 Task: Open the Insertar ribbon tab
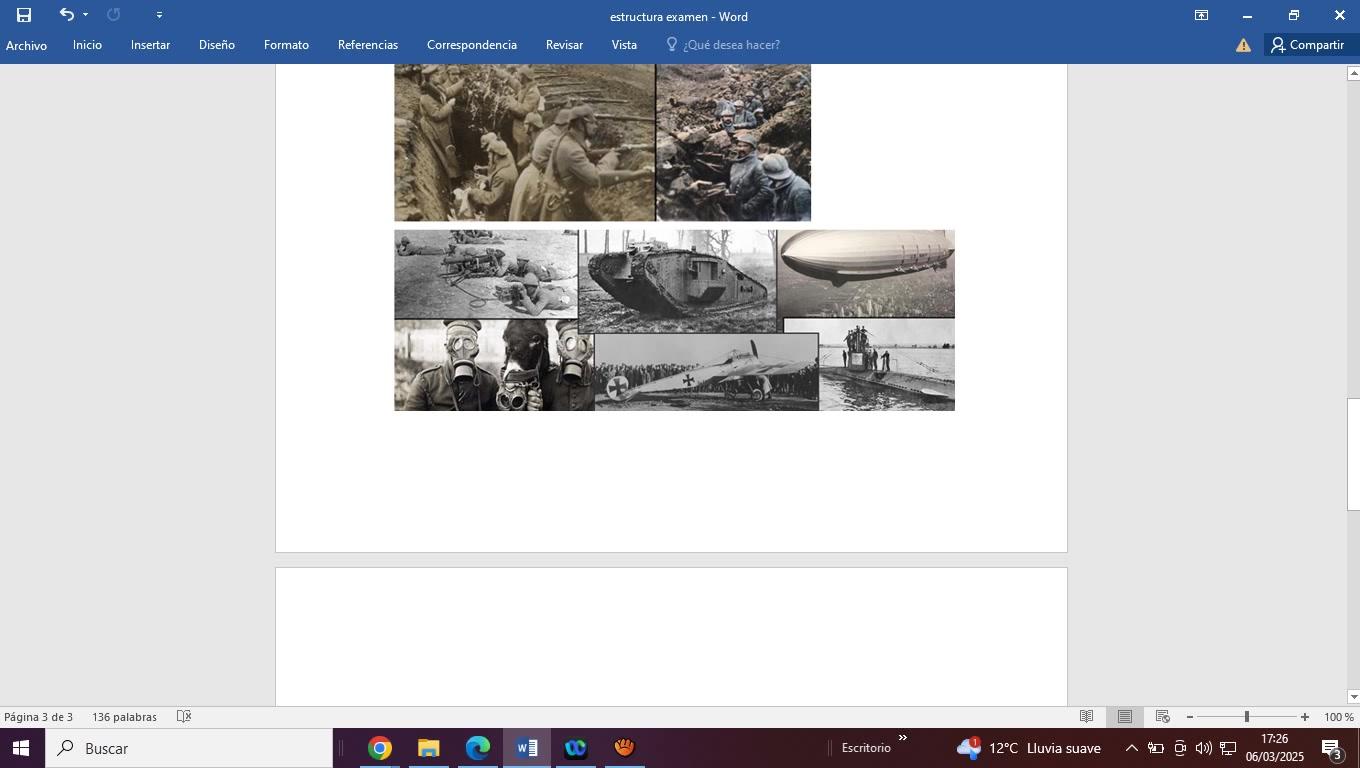(150, 45)
